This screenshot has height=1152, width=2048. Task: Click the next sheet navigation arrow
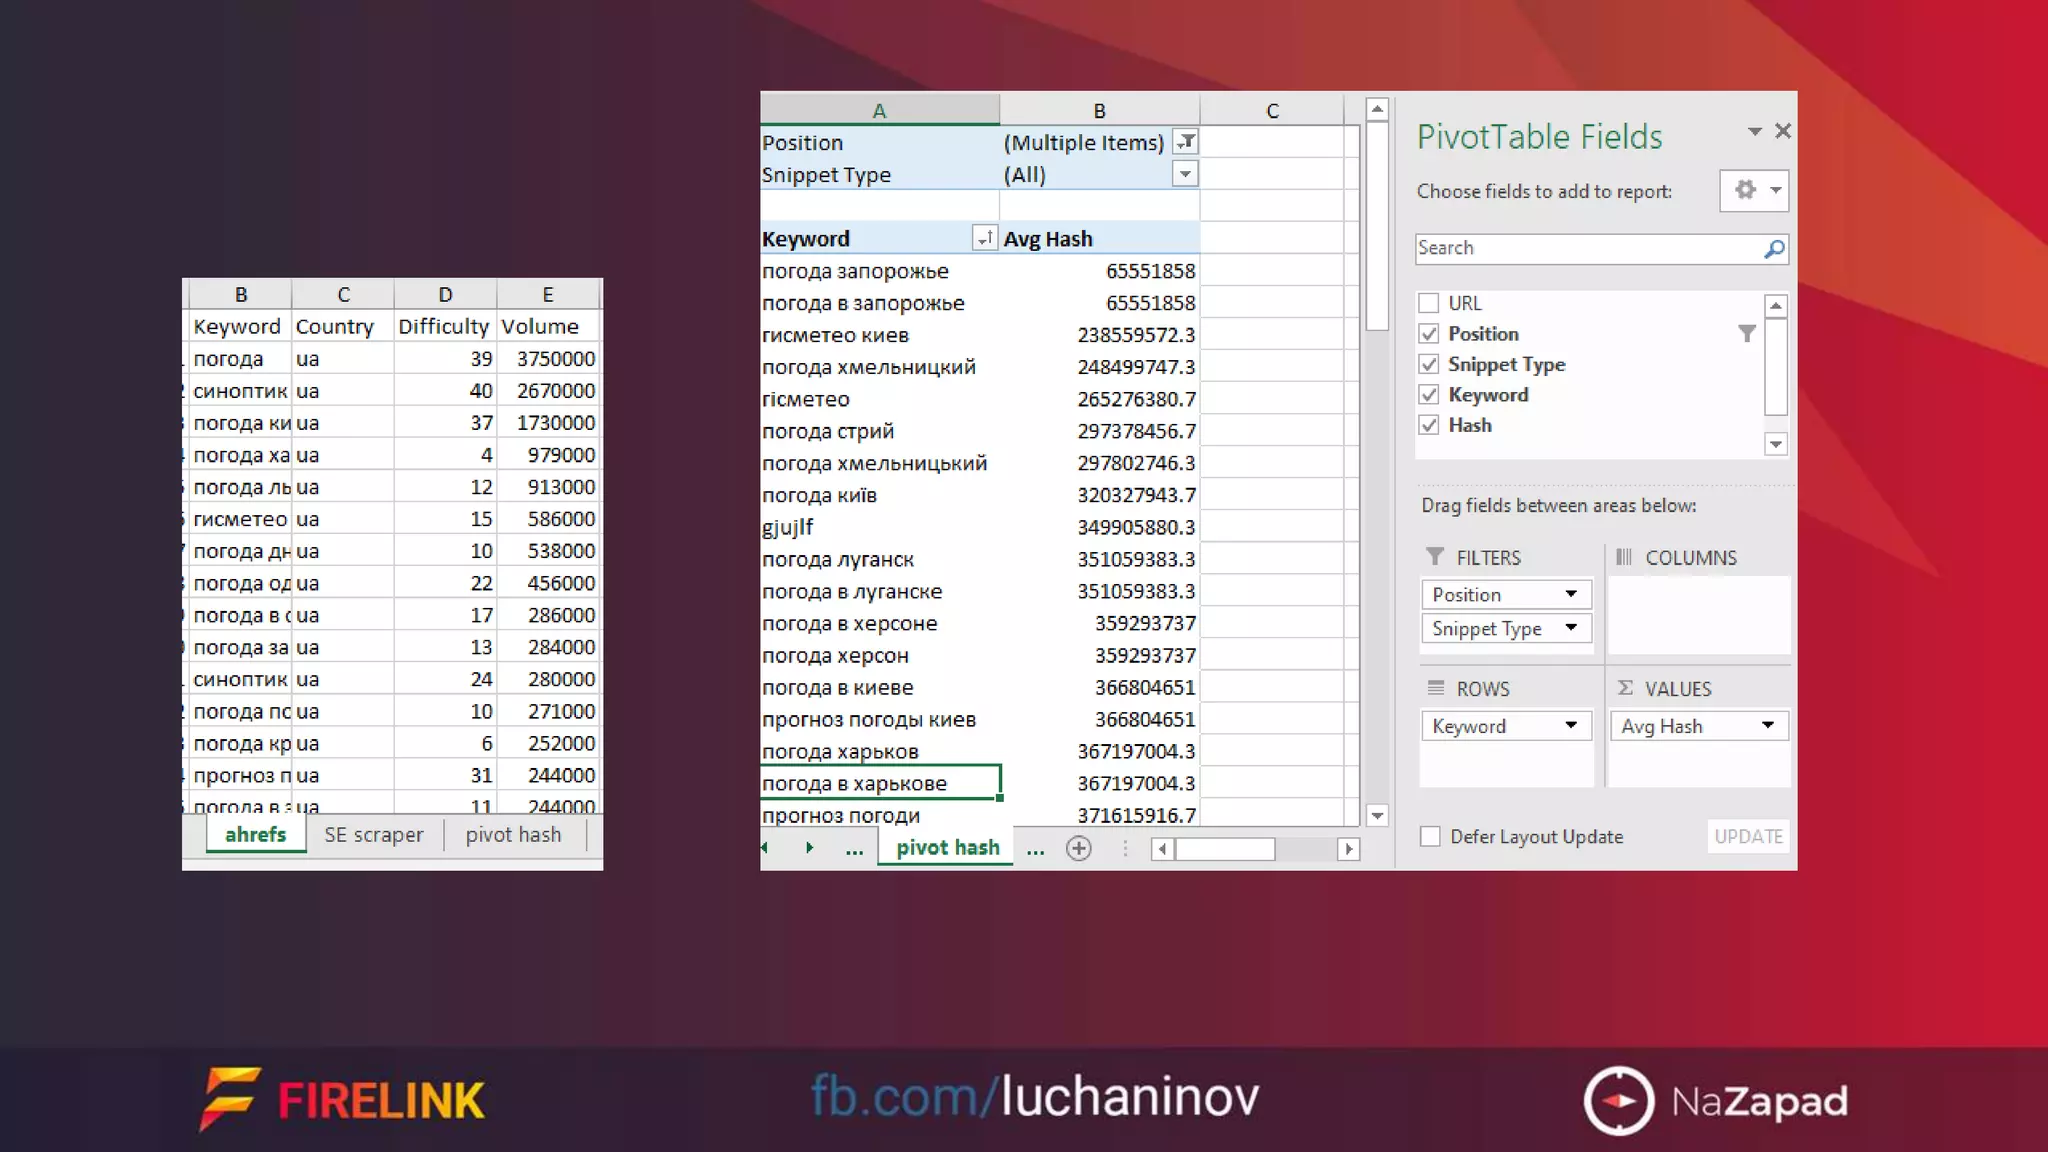click(809, 848)
